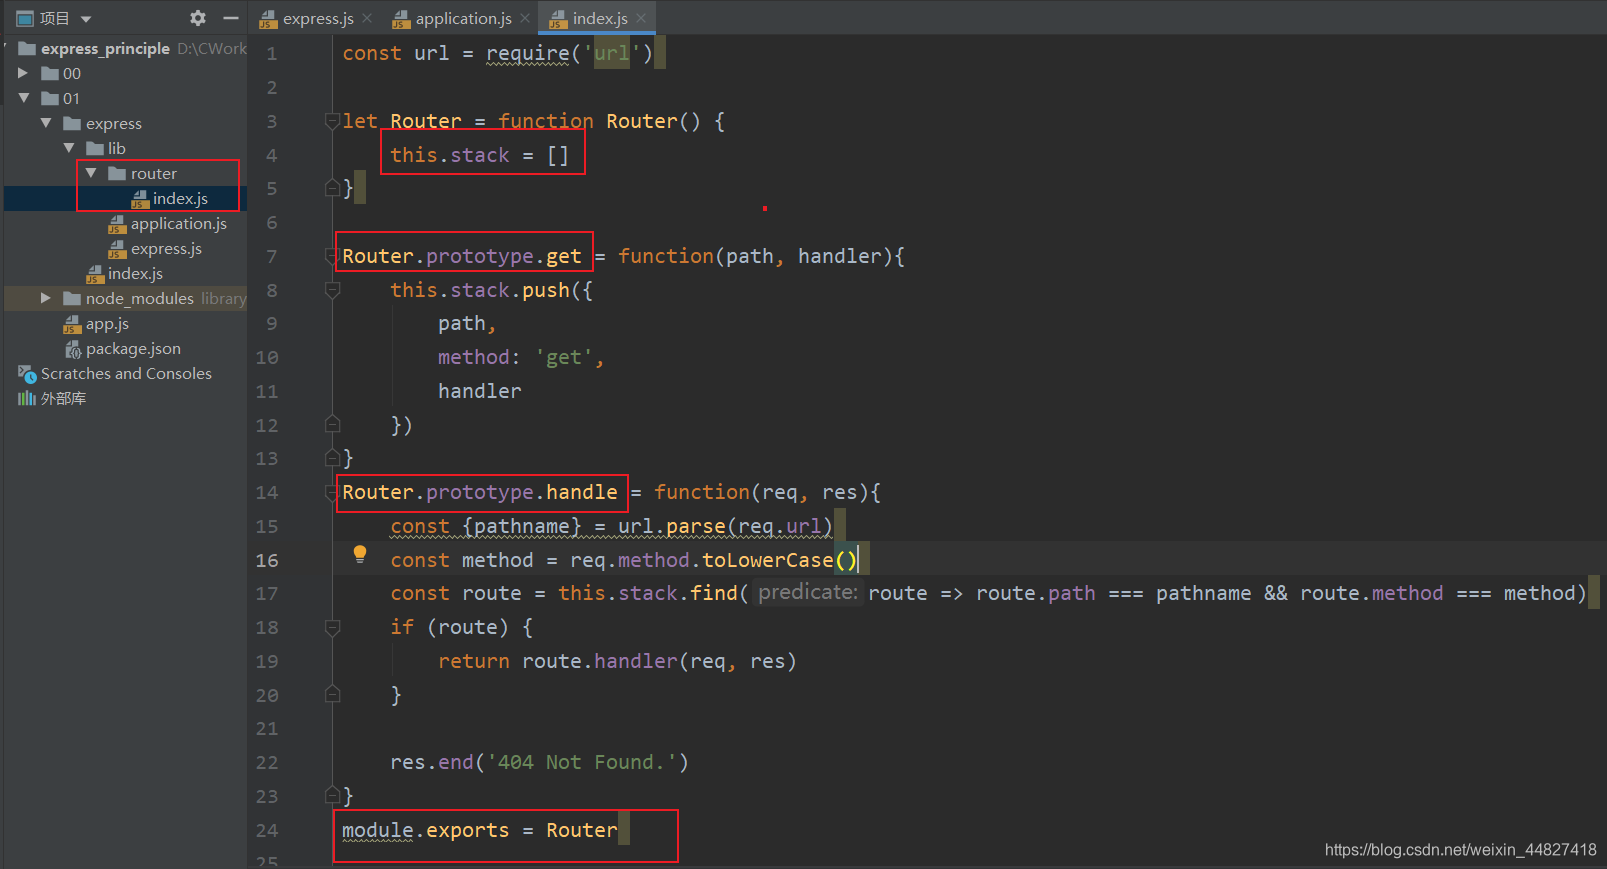Click the router folder icon

117,173
